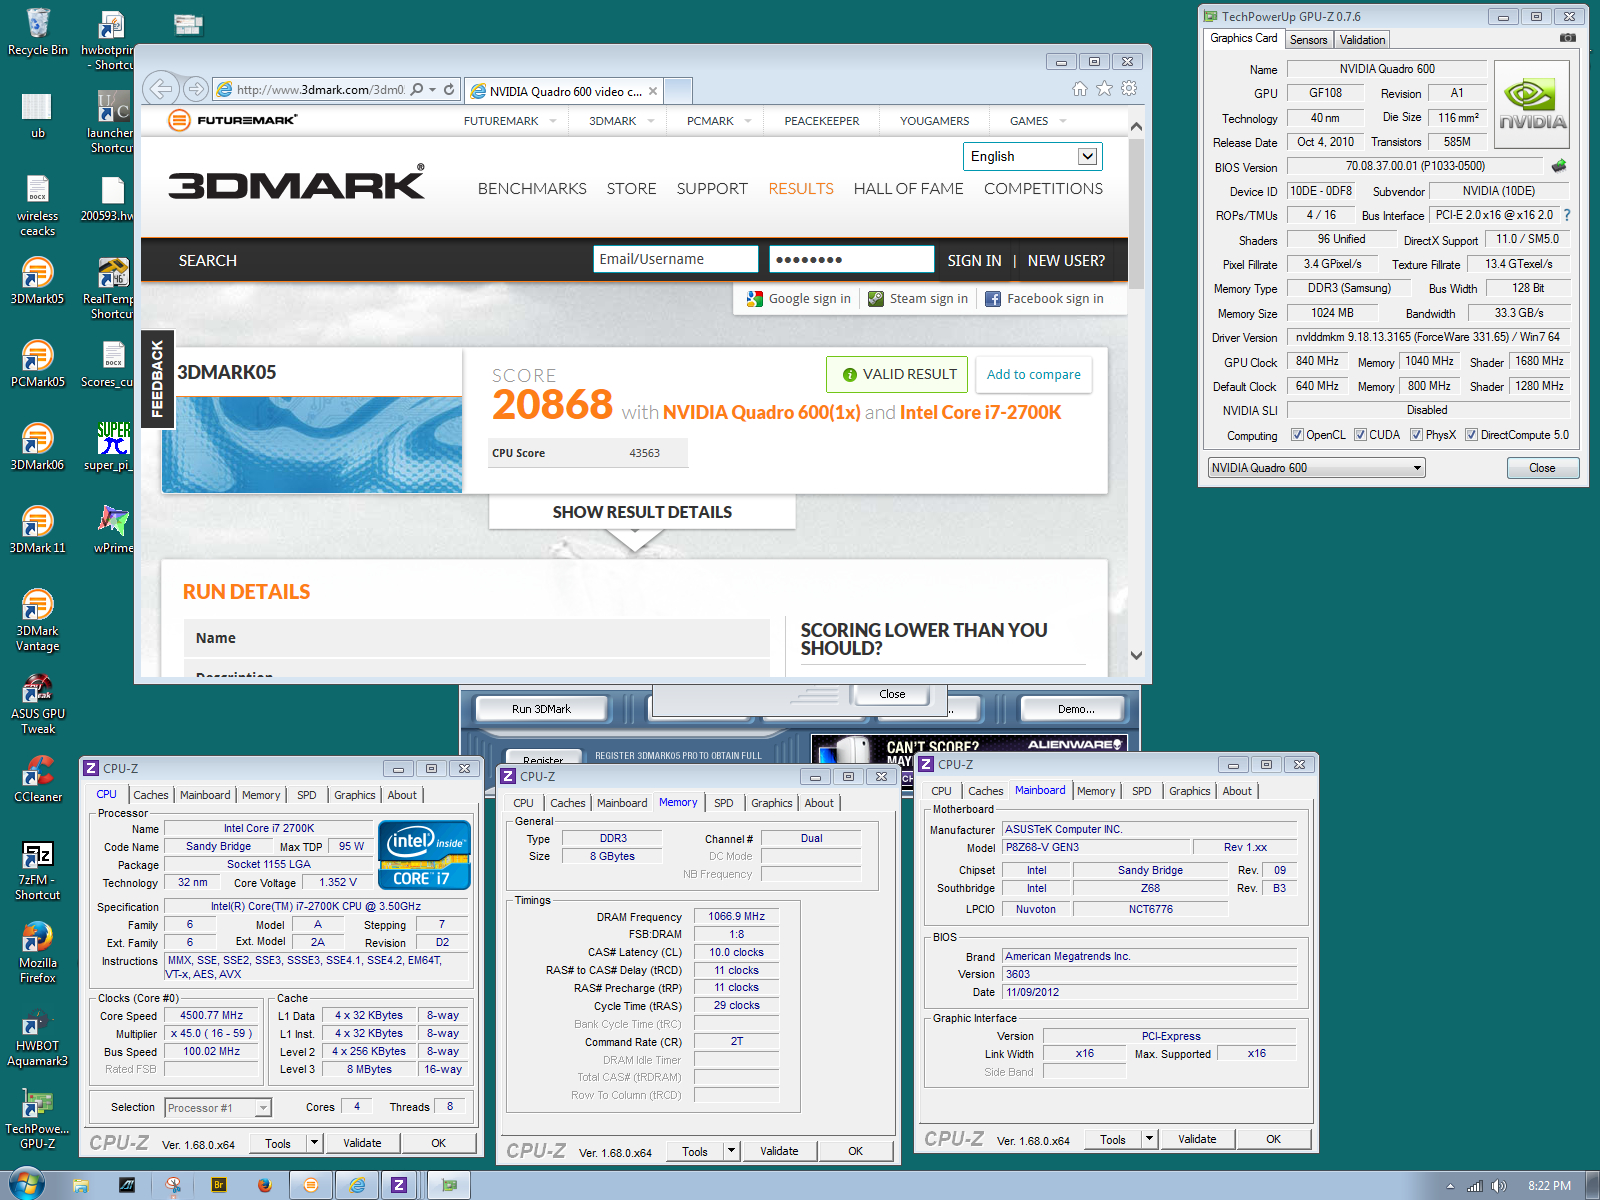Click Run 3DMark button
Image resolution: width=1600 pixels, height=1200 pixels.
[x=541, y=709]
